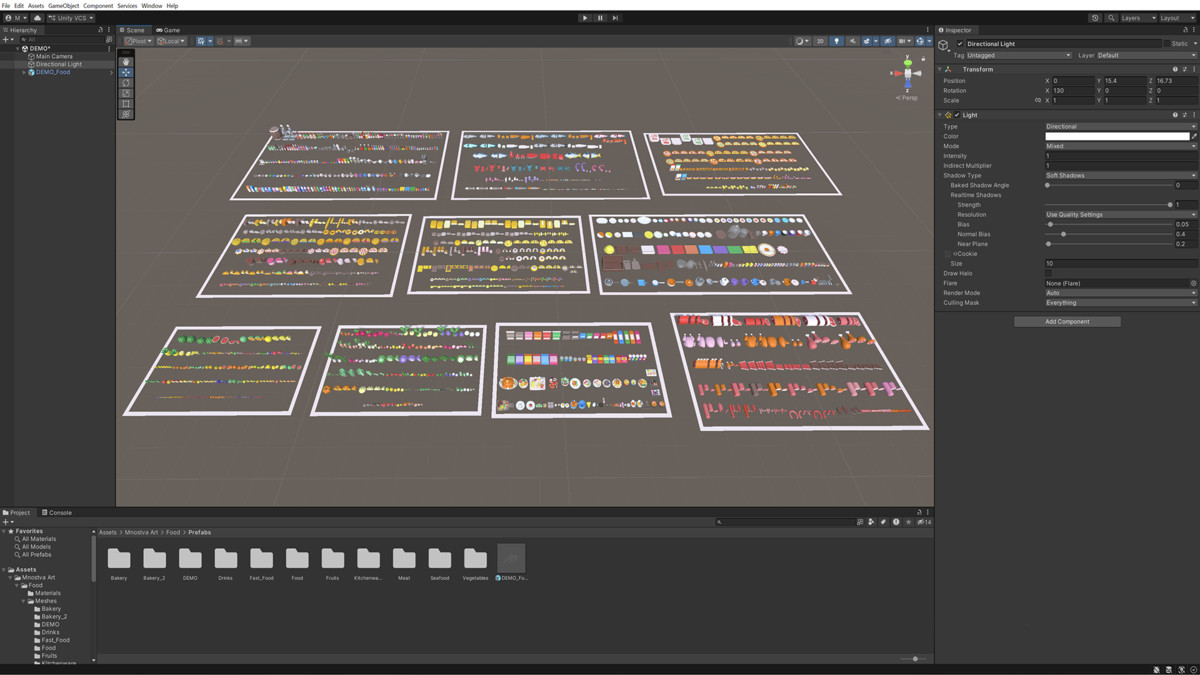Open the GameObject menu
Image resolution: width=1200 pixels, height=675 pixels.
[63, 6]
